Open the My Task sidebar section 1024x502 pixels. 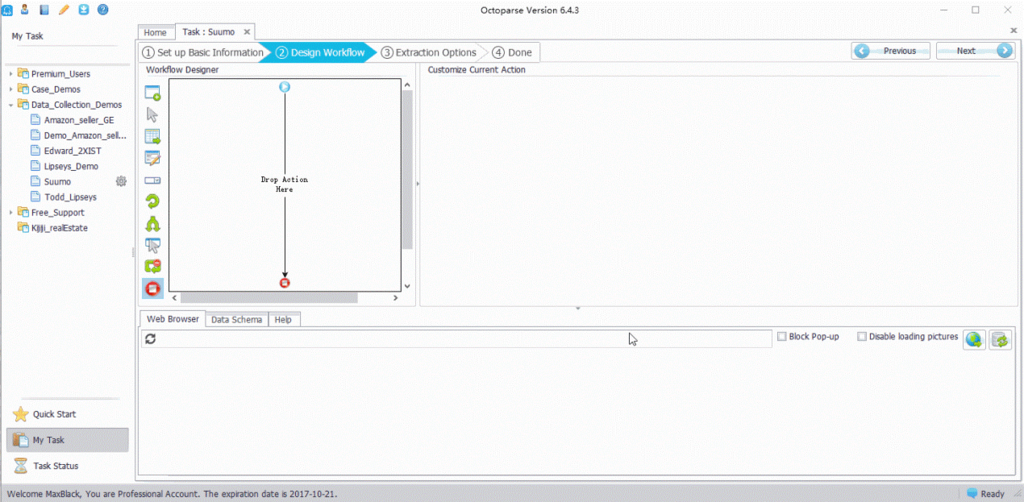67,440
